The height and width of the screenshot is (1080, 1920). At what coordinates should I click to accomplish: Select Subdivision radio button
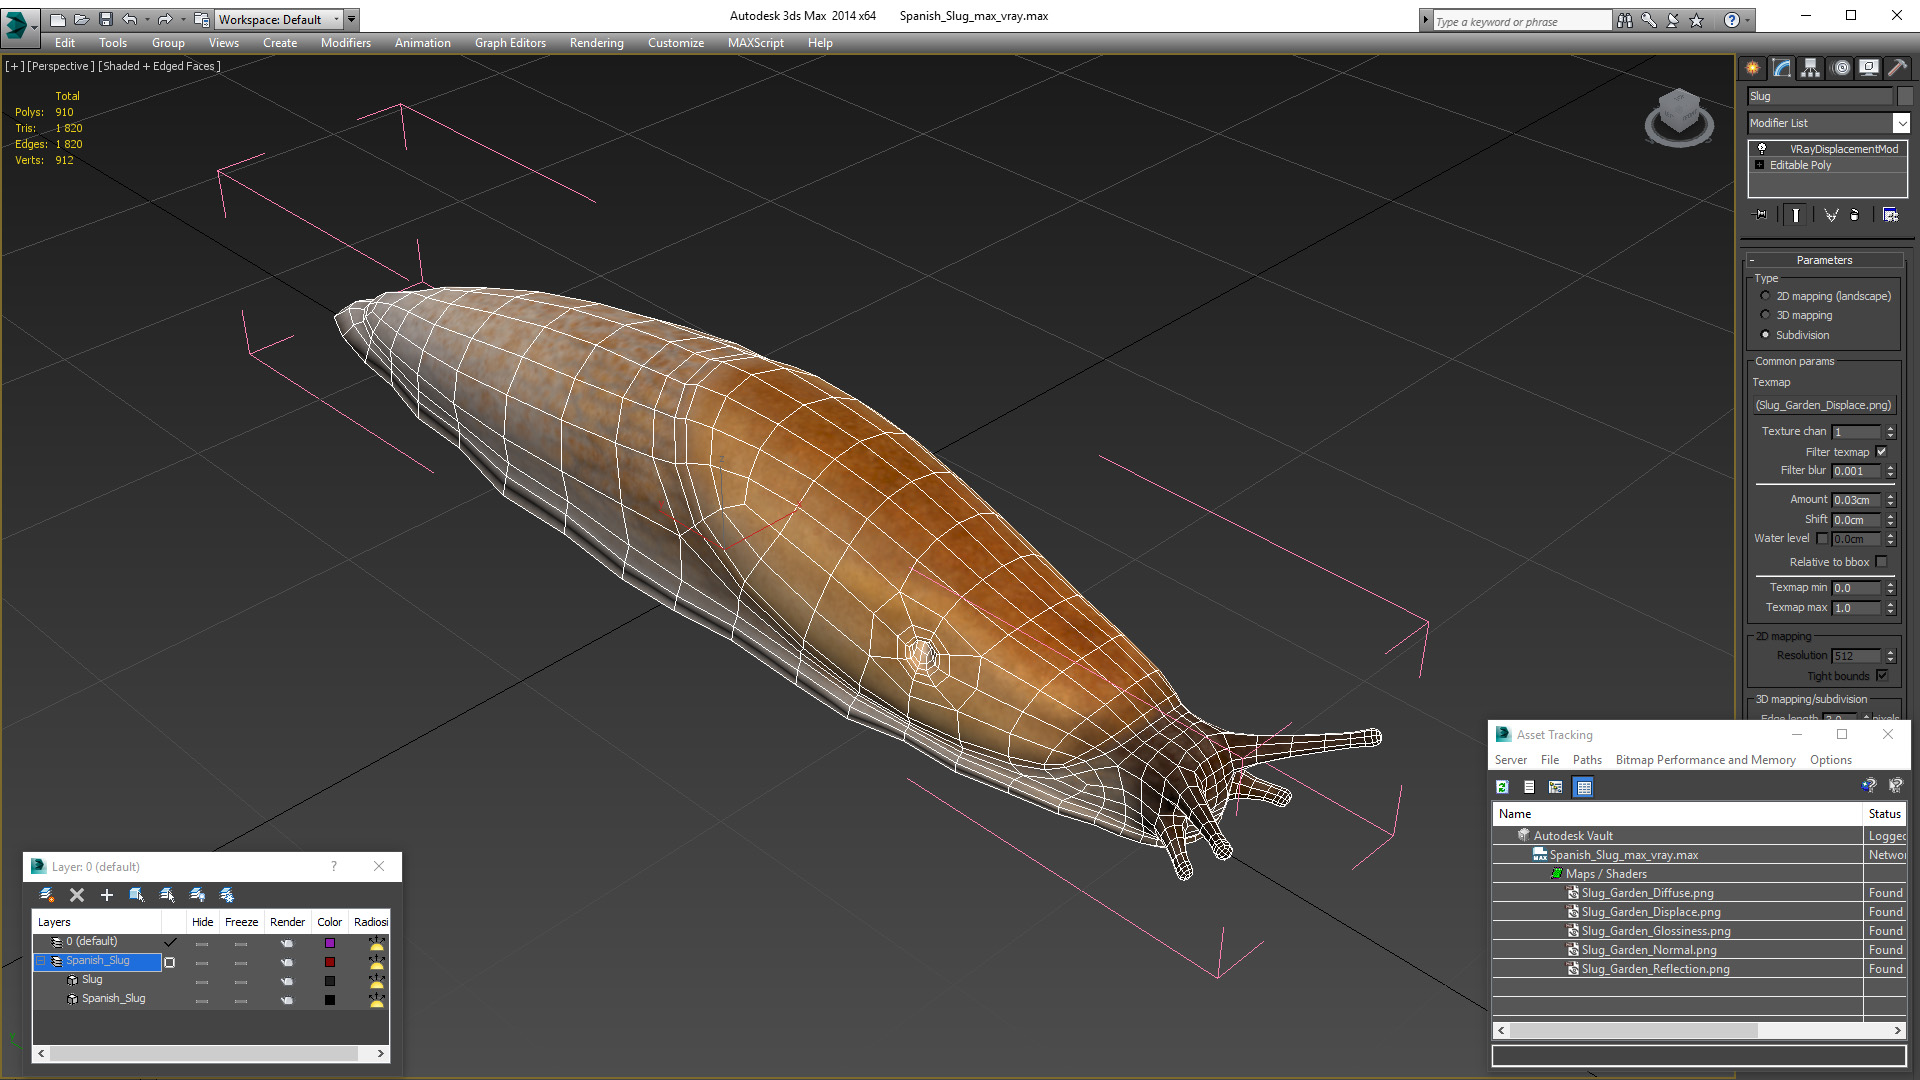coord(1765,335)
